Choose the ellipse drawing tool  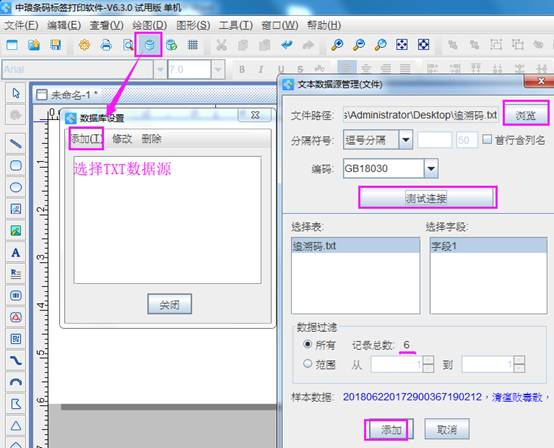coord(16,187)
